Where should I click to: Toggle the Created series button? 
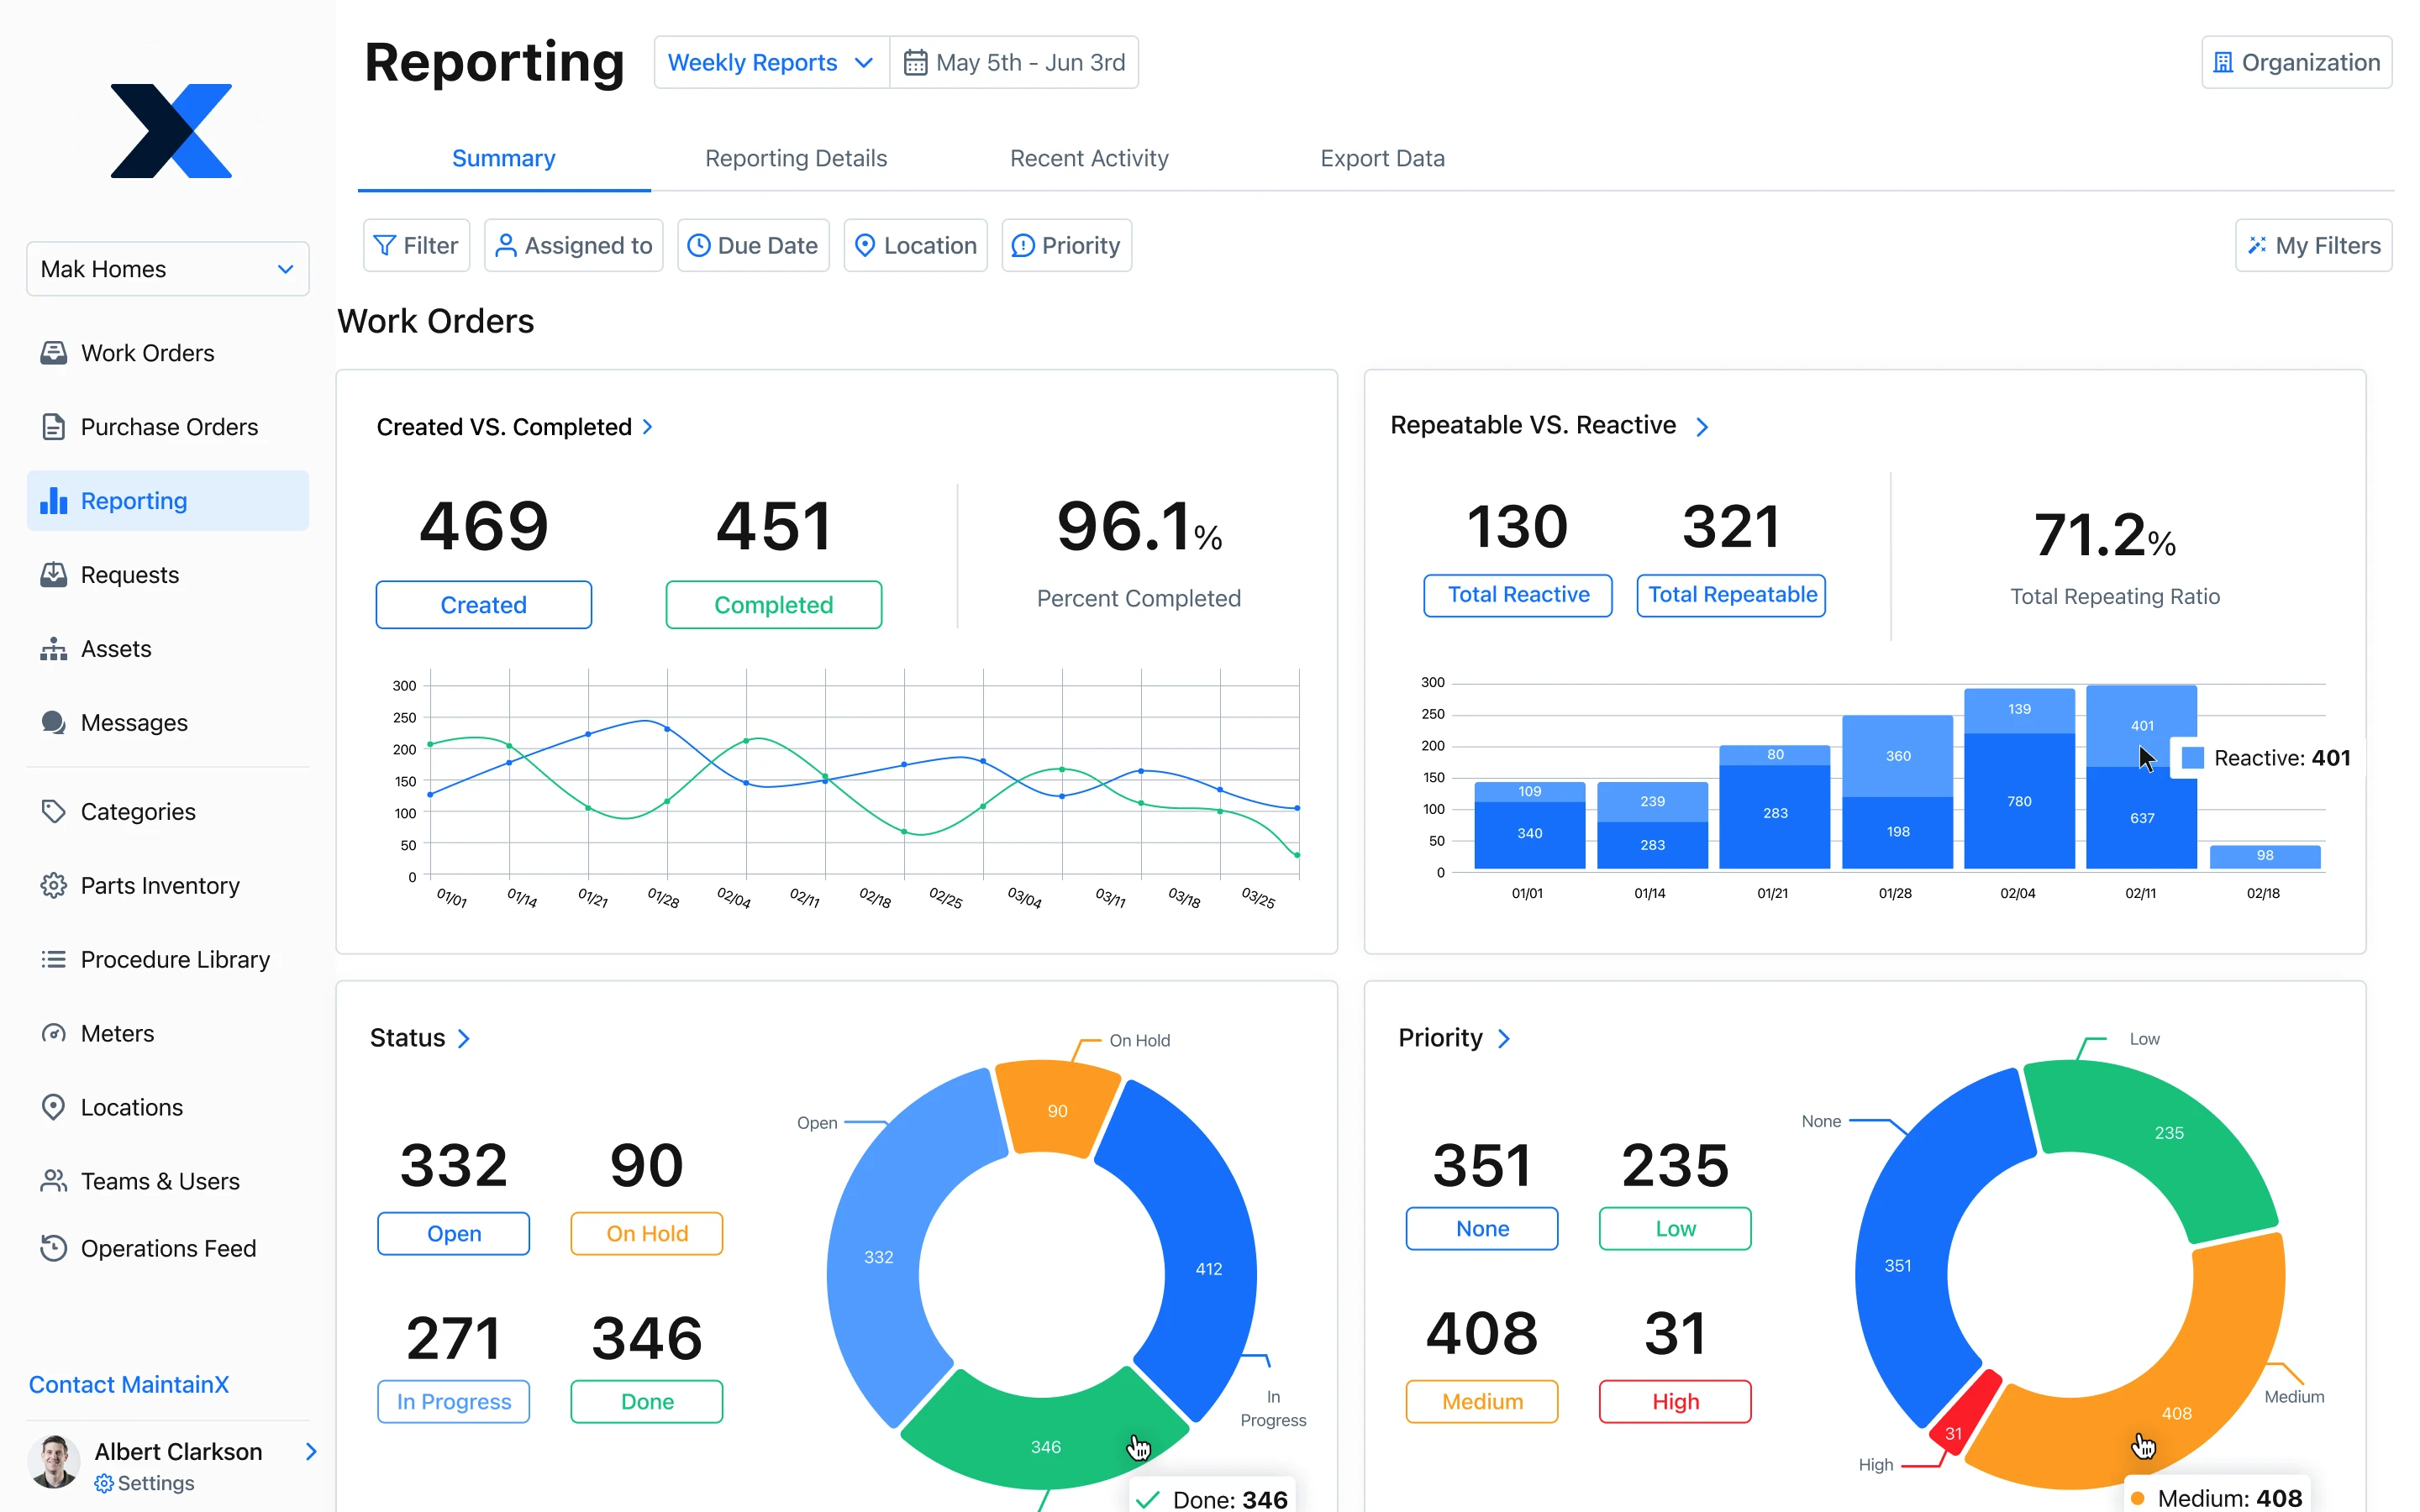pos(483,605)
